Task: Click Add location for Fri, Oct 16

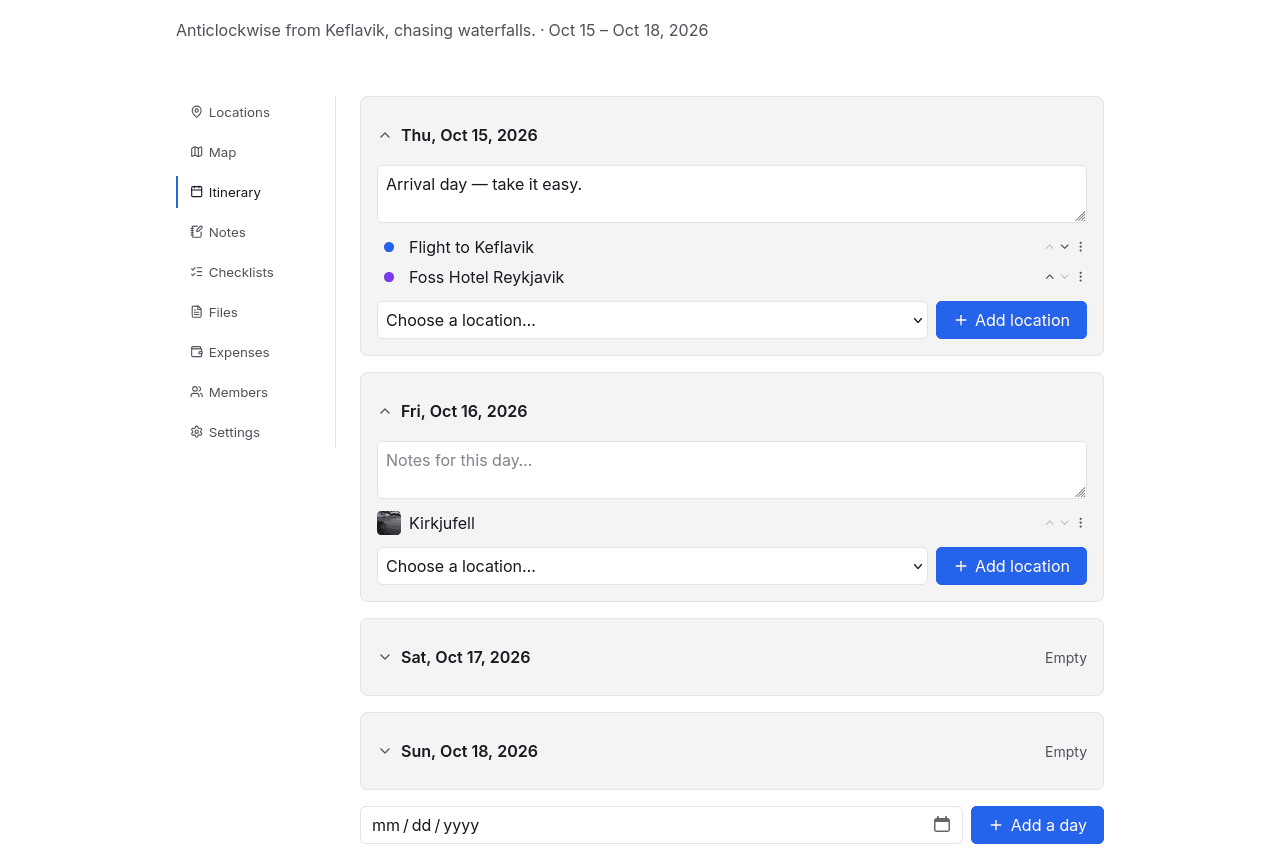Action: [x=1011, y=566]
